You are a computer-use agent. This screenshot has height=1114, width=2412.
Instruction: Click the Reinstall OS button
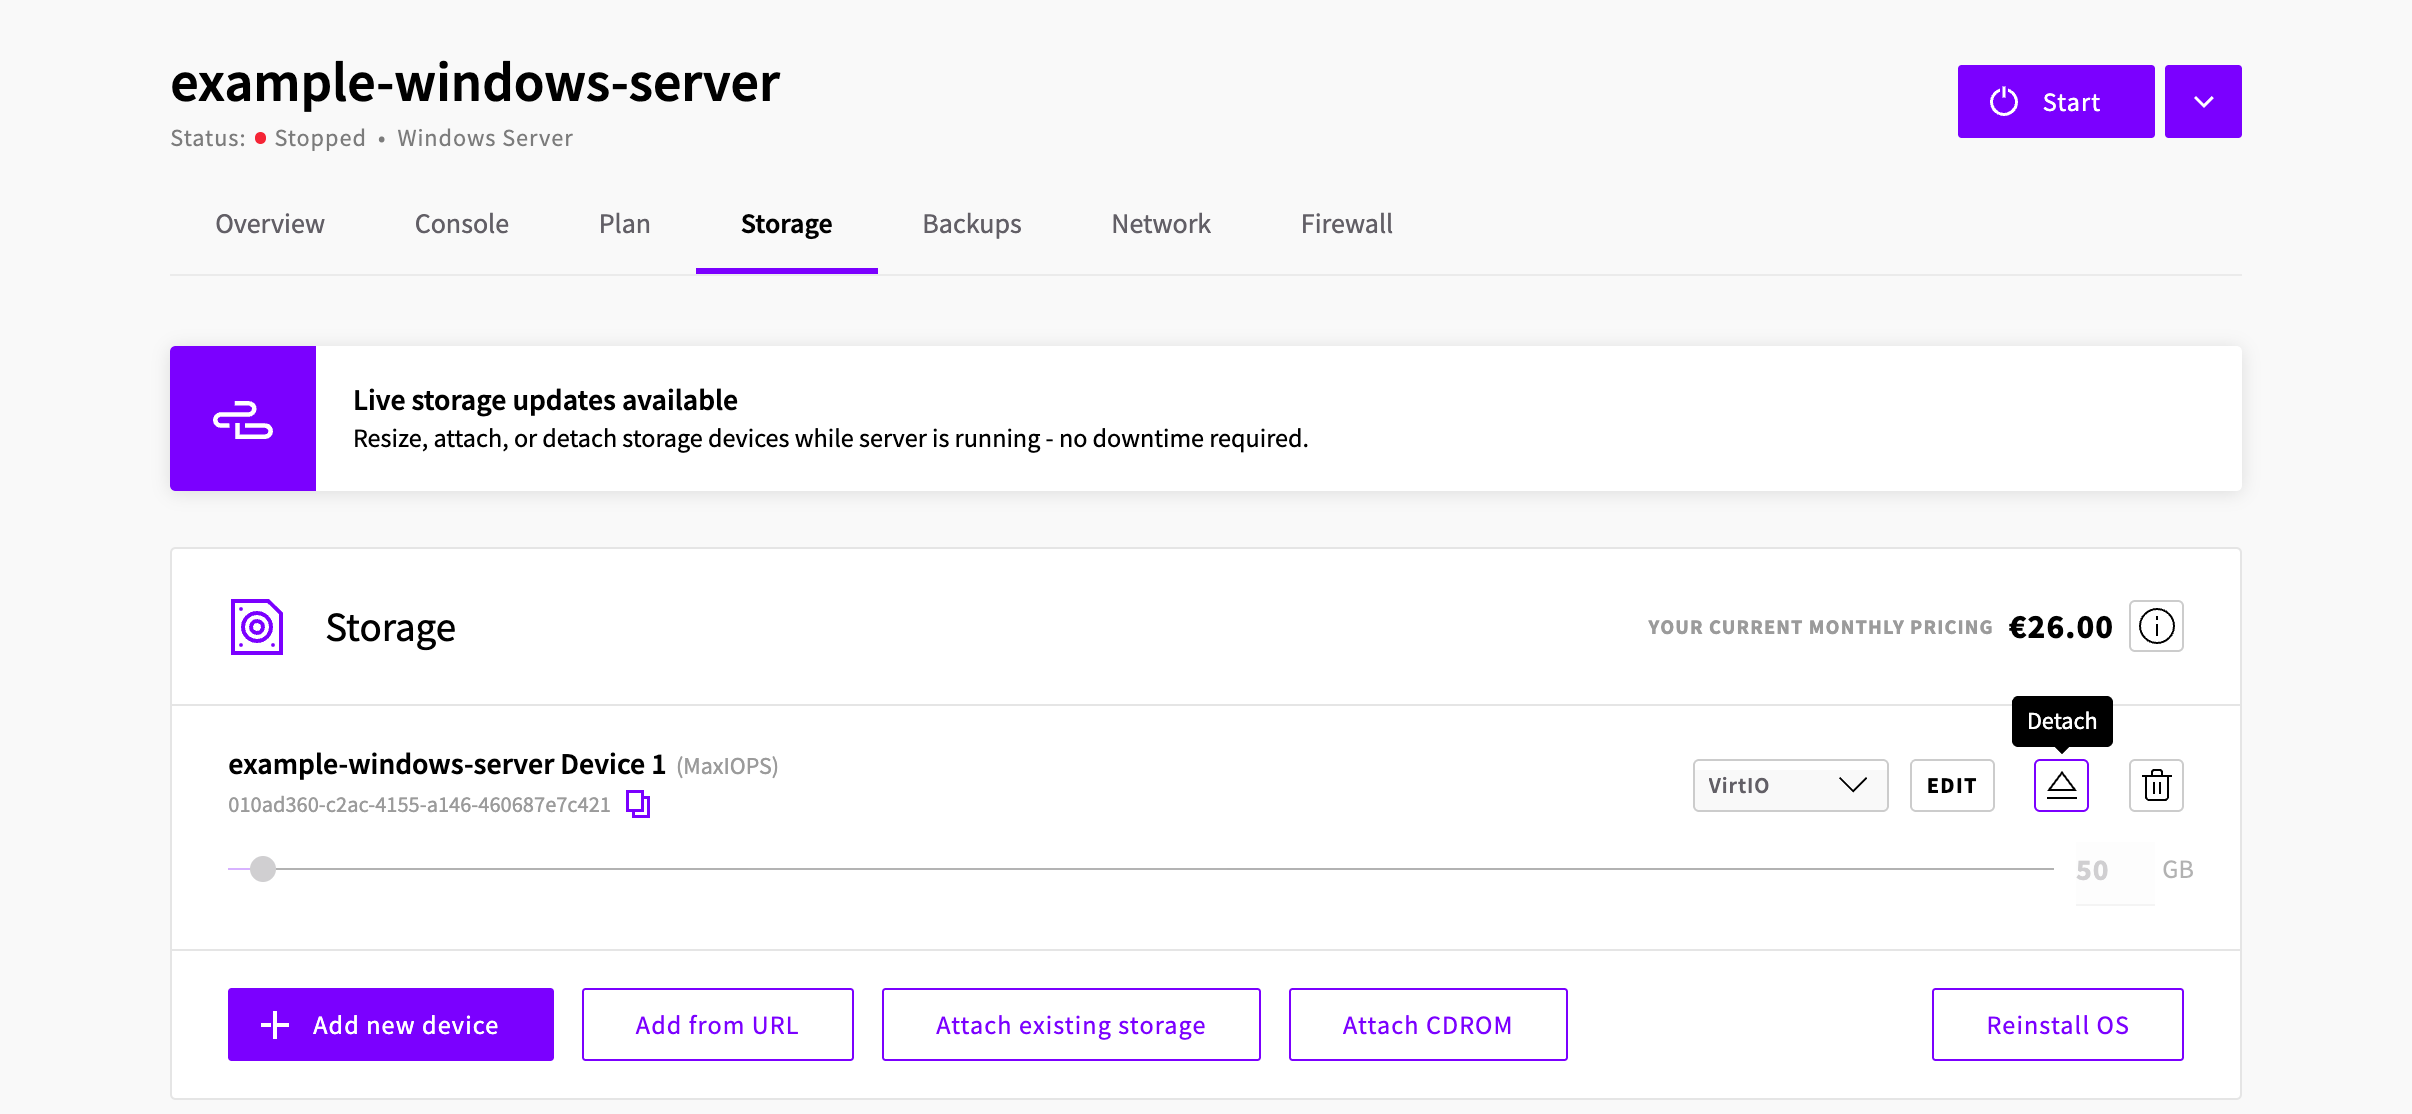coord(2058,1025)
